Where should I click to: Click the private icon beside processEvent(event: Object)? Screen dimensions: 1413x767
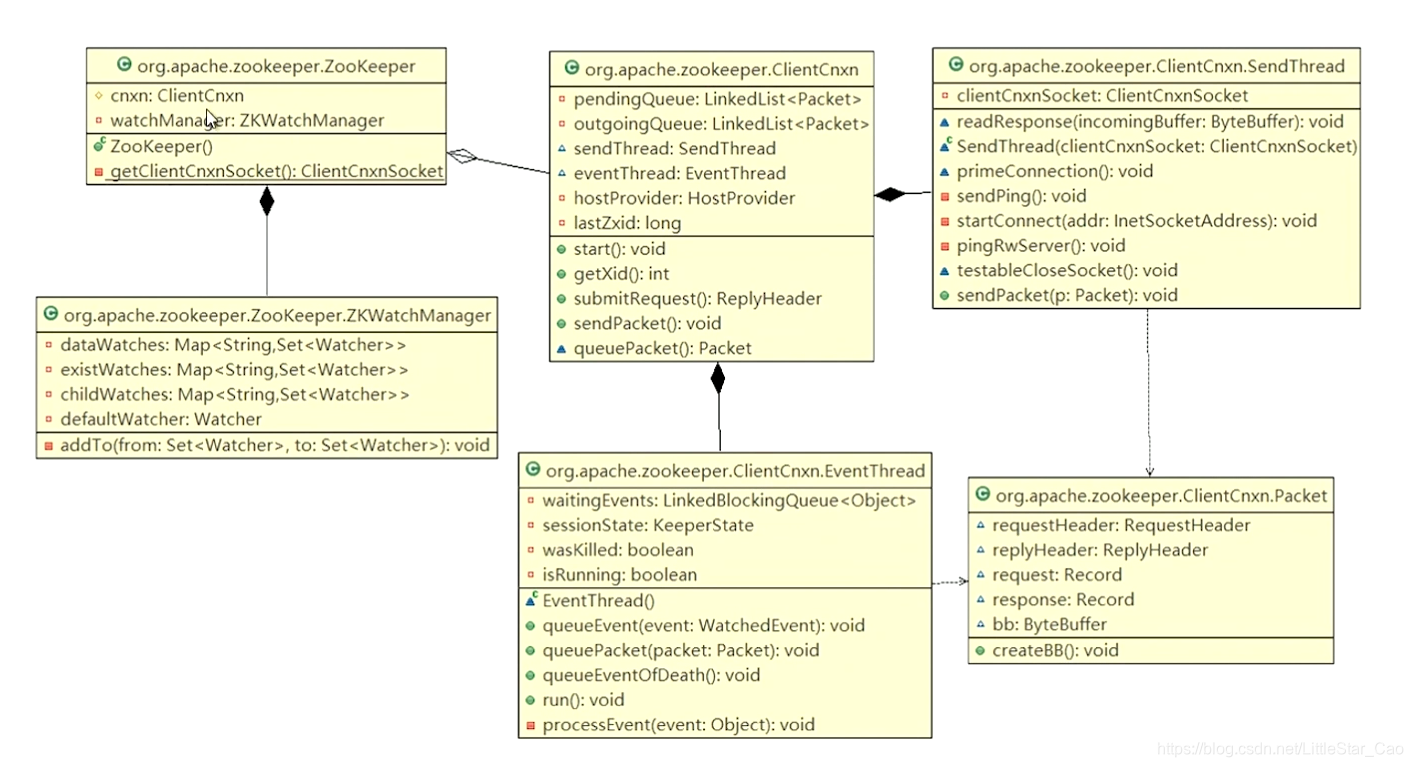point(531,725)
